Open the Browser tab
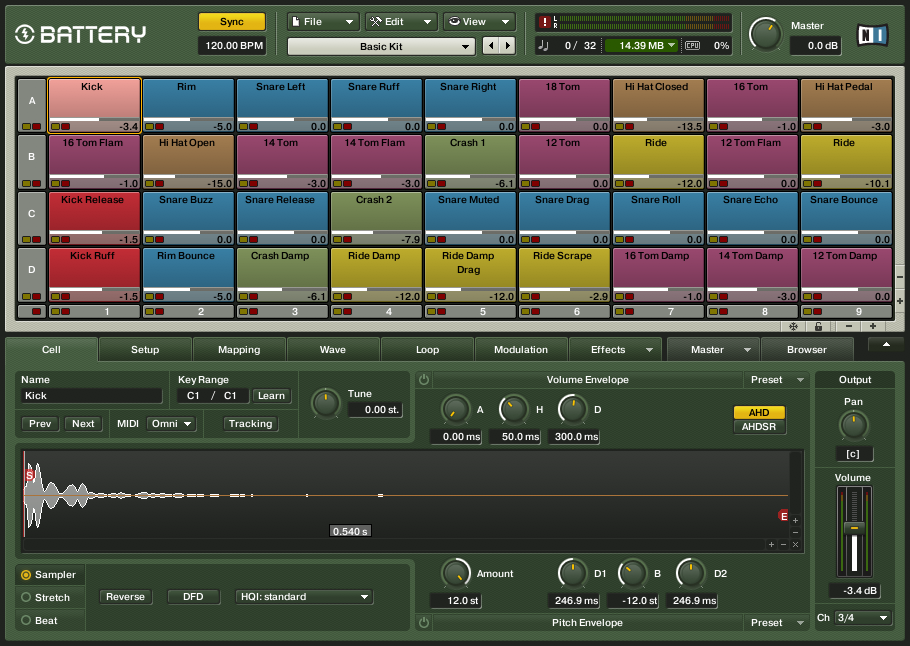 [807, 349]
